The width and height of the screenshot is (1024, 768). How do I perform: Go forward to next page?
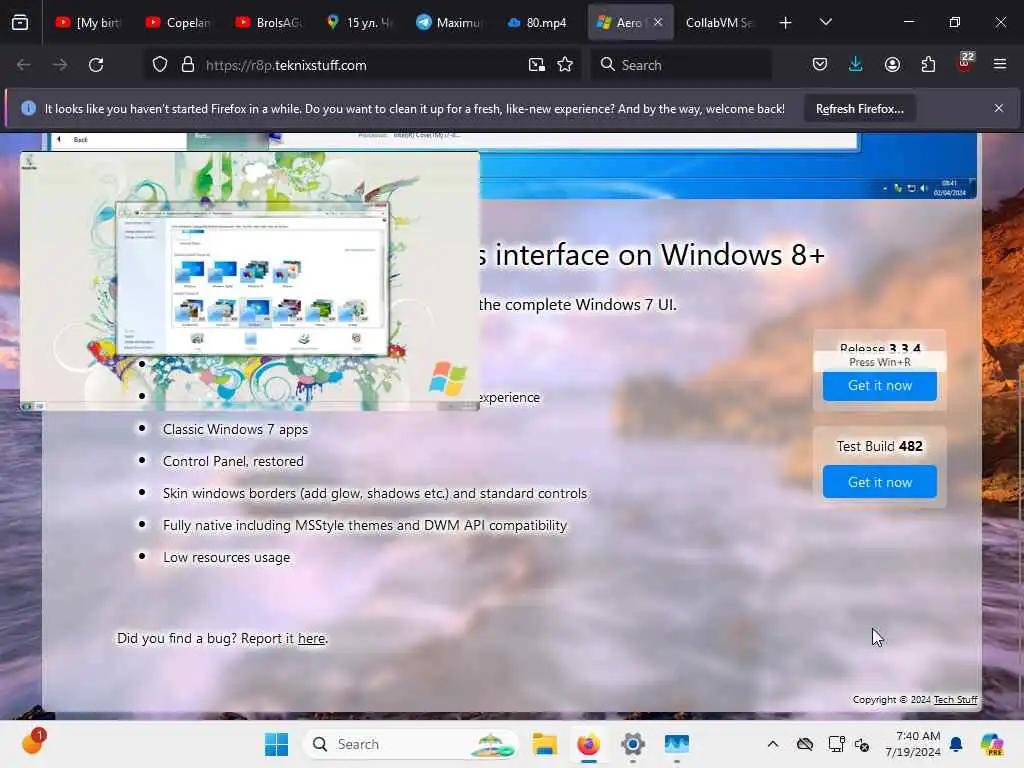point(60,65)
